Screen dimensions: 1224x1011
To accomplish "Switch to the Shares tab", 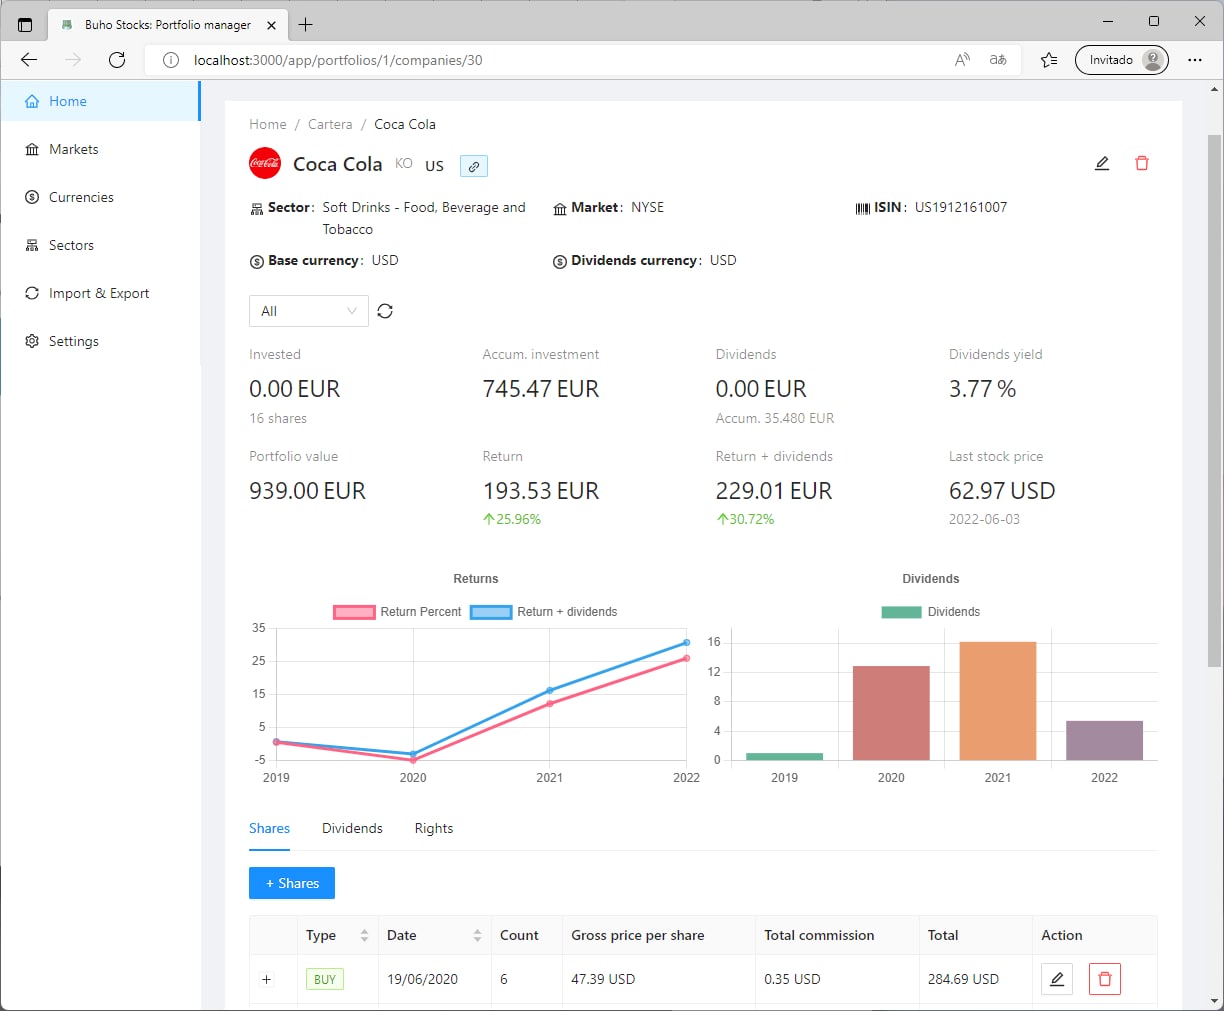I will (269, 828).
